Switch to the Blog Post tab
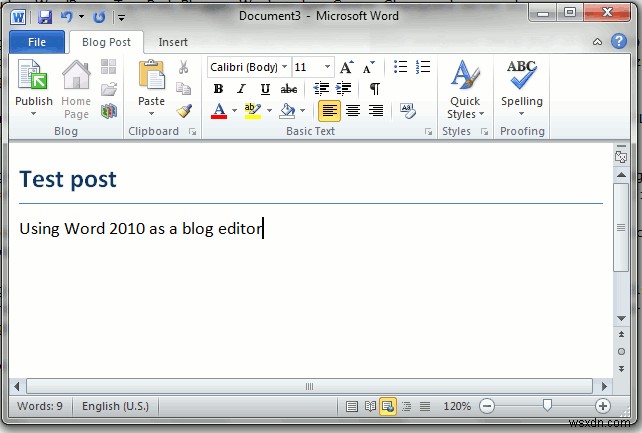The image size is (642, 433). click(106, 42)
